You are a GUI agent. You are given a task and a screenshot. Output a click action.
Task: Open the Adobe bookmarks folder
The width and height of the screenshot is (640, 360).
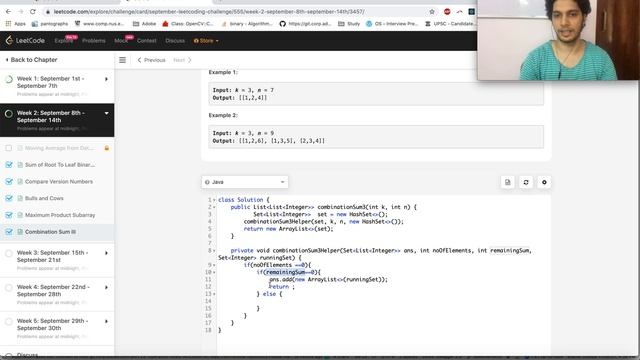coord(144,24)
